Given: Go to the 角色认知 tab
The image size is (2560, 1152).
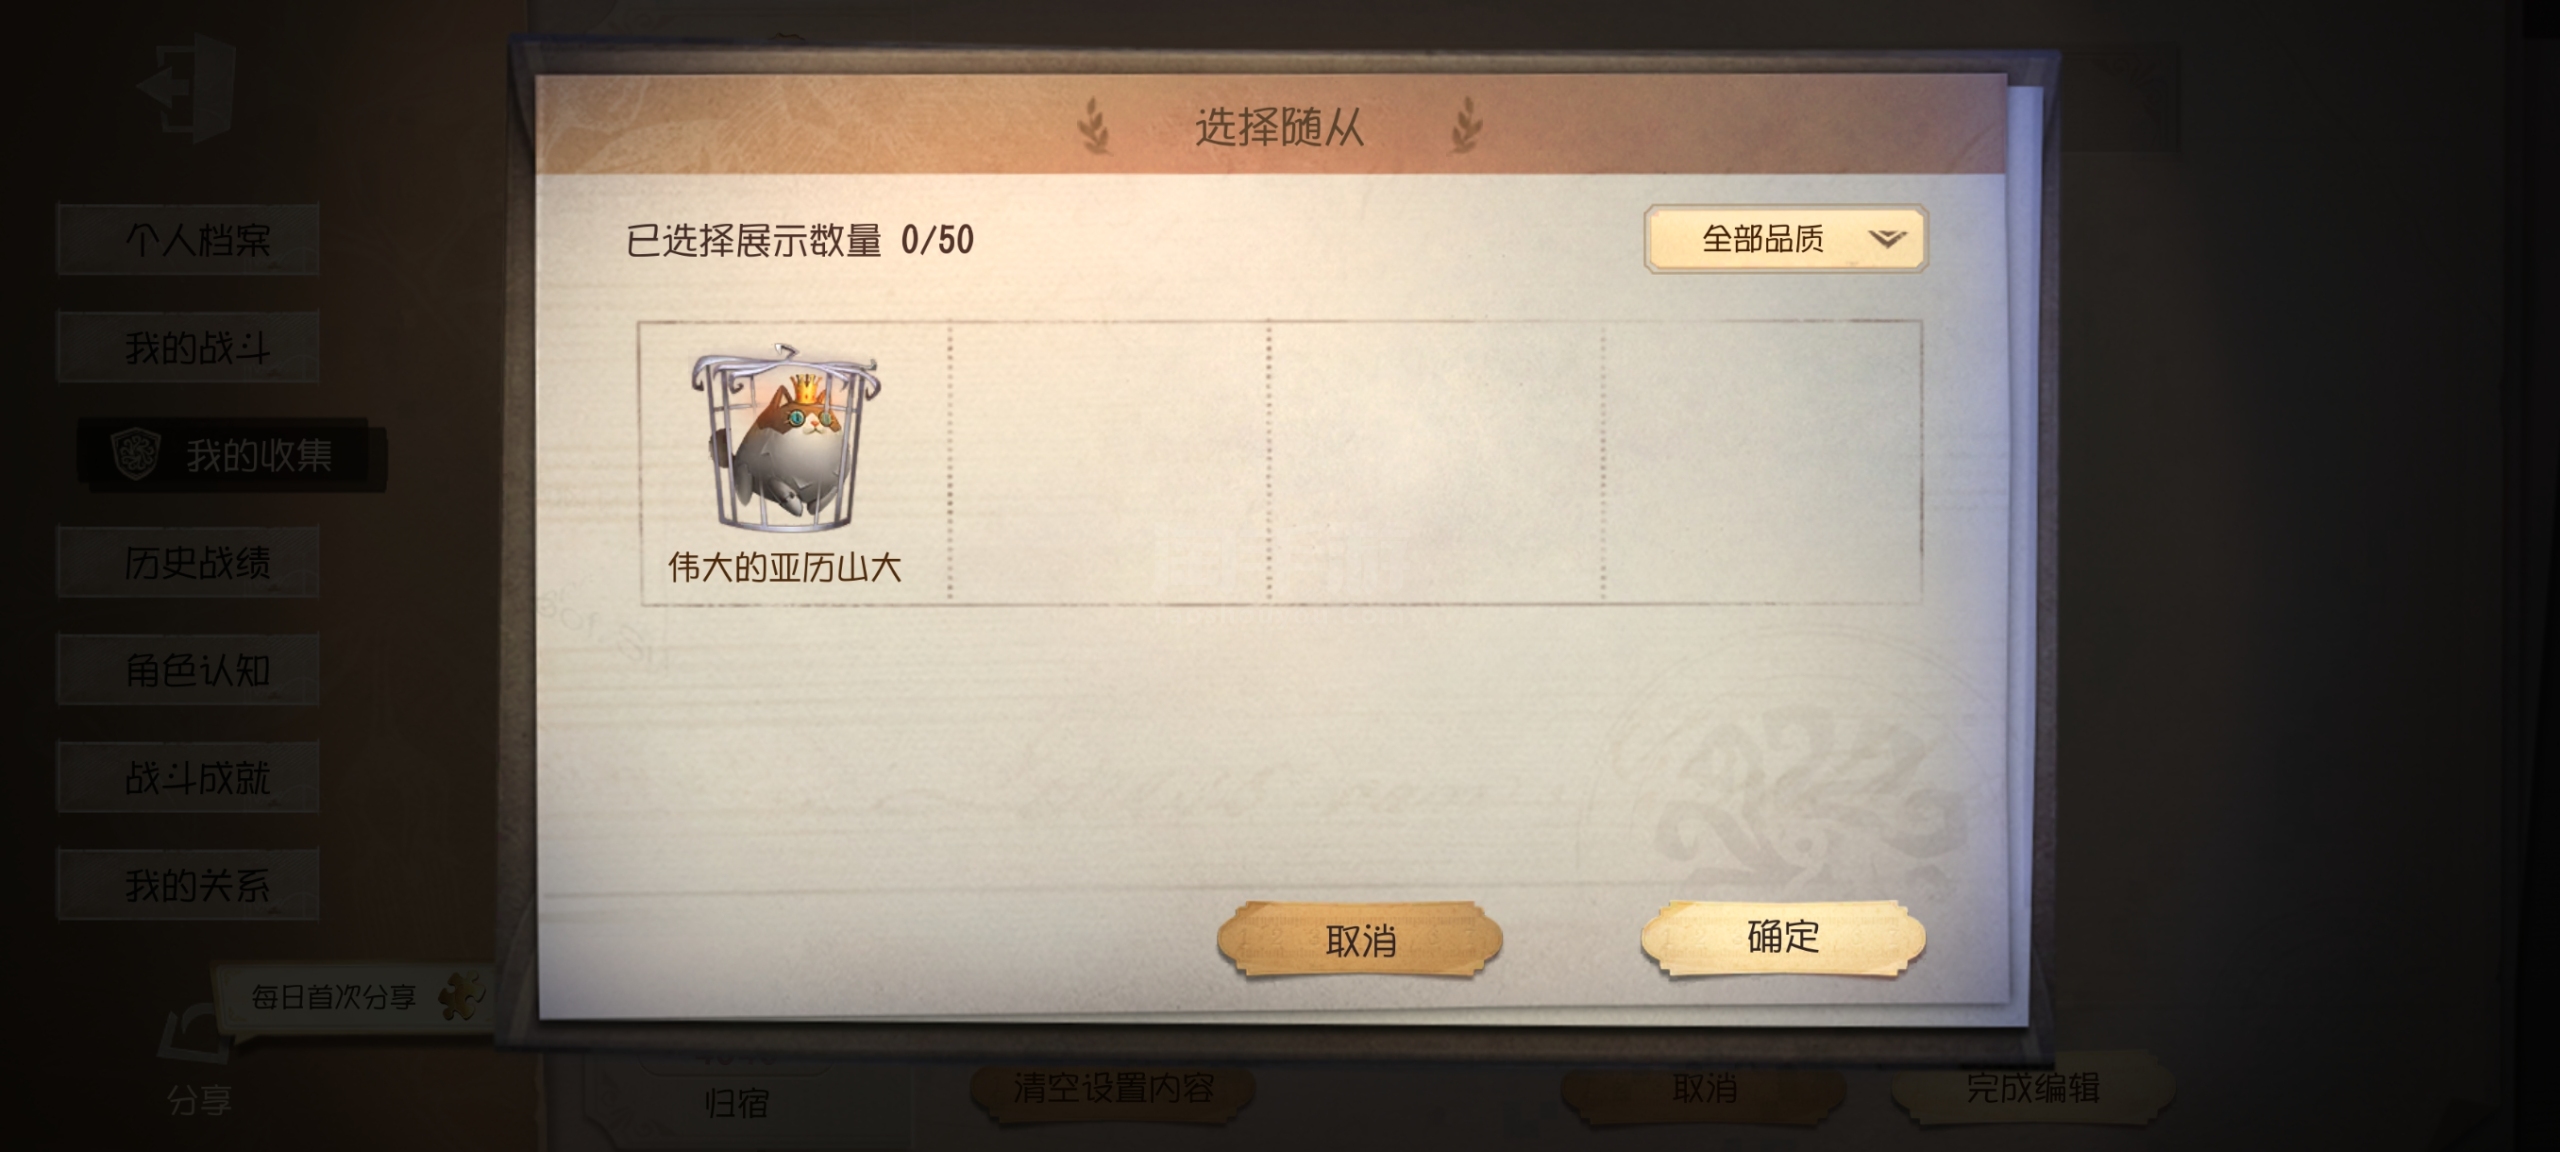Looking at the screenshot, I should (188, 670).
